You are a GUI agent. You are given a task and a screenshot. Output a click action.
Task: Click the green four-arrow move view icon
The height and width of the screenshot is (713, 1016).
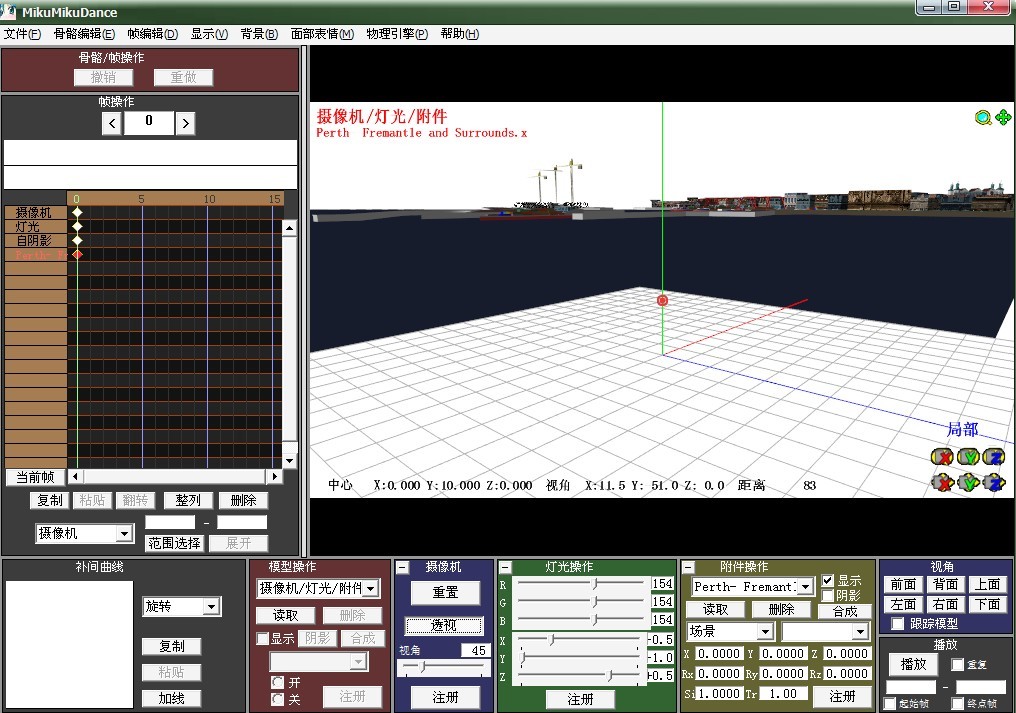pos(1003,117)
